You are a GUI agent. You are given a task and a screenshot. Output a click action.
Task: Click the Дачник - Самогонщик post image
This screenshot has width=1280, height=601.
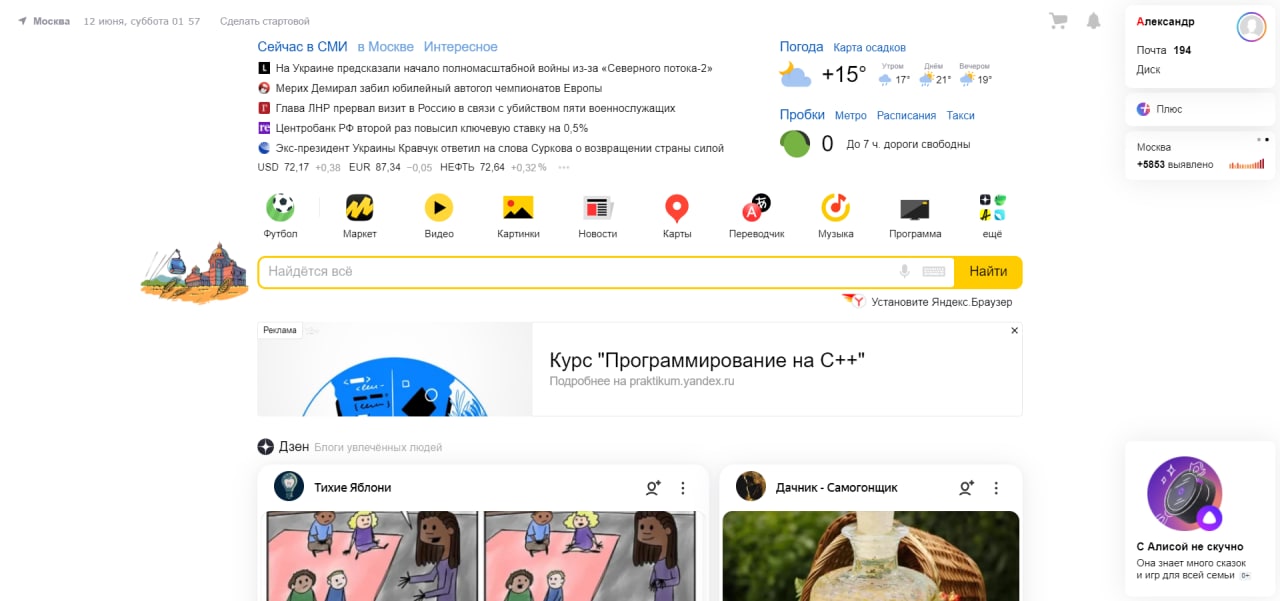coord(871,556)
